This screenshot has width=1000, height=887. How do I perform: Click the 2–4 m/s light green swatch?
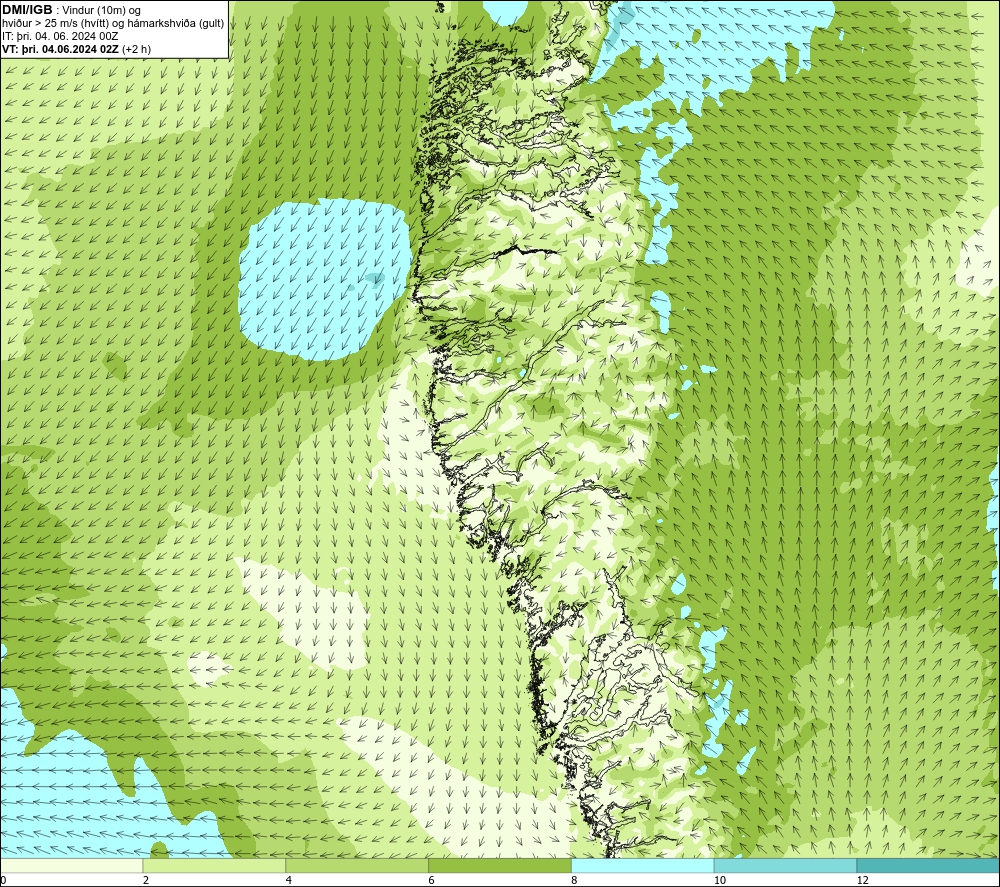pyautogui.click(x=214, y=865)
